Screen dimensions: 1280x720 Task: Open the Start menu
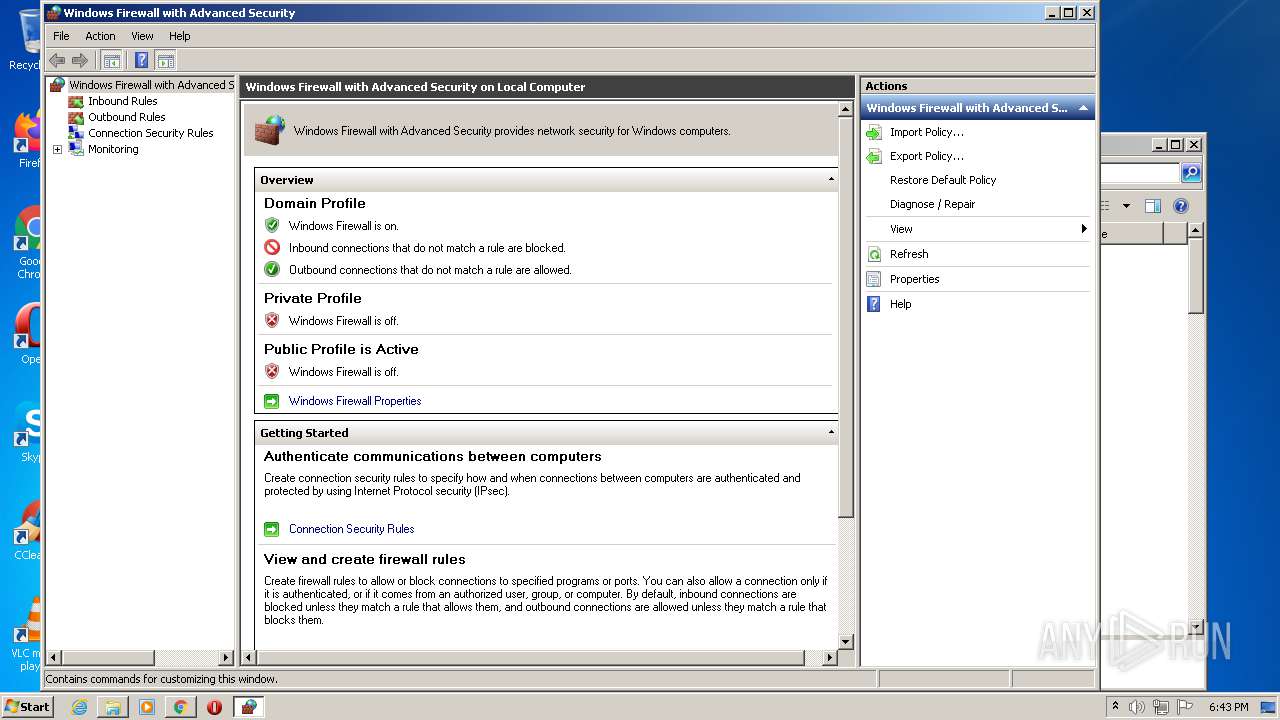pos(27,706)
